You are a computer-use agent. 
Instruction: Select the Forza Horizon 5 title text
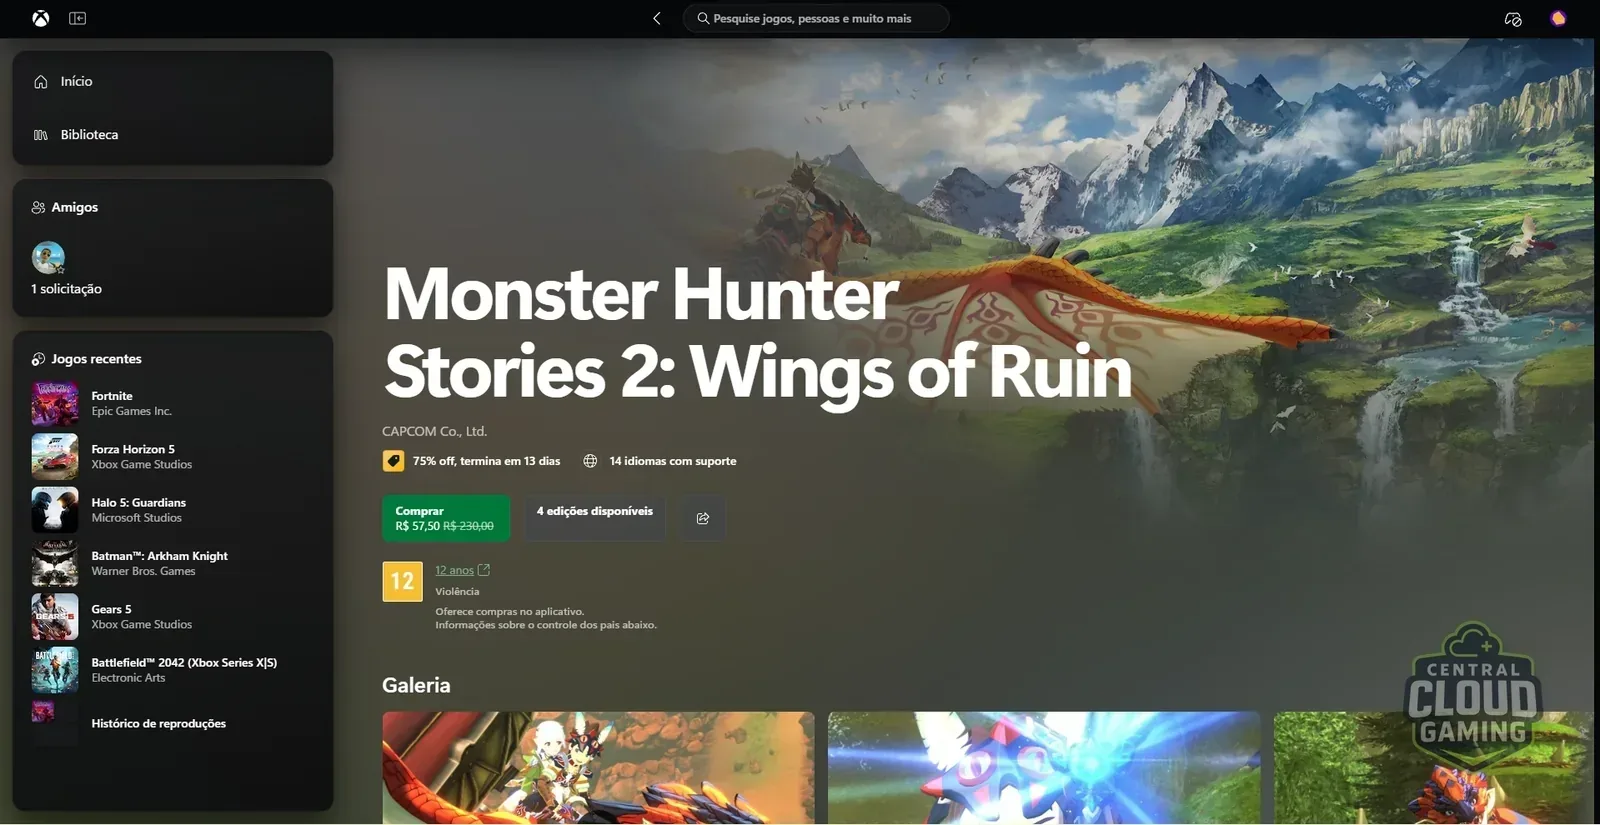(x=133, y=449)
